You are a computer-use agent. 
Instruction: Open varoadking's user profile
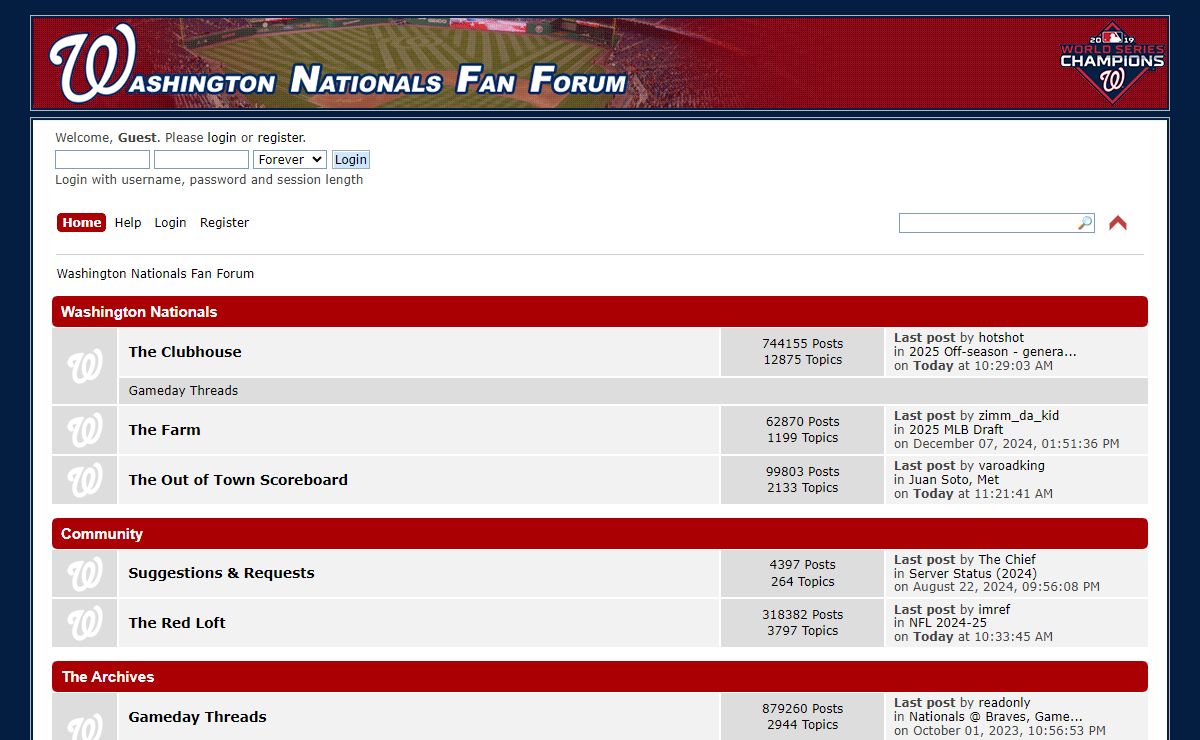coord(1011,466)
